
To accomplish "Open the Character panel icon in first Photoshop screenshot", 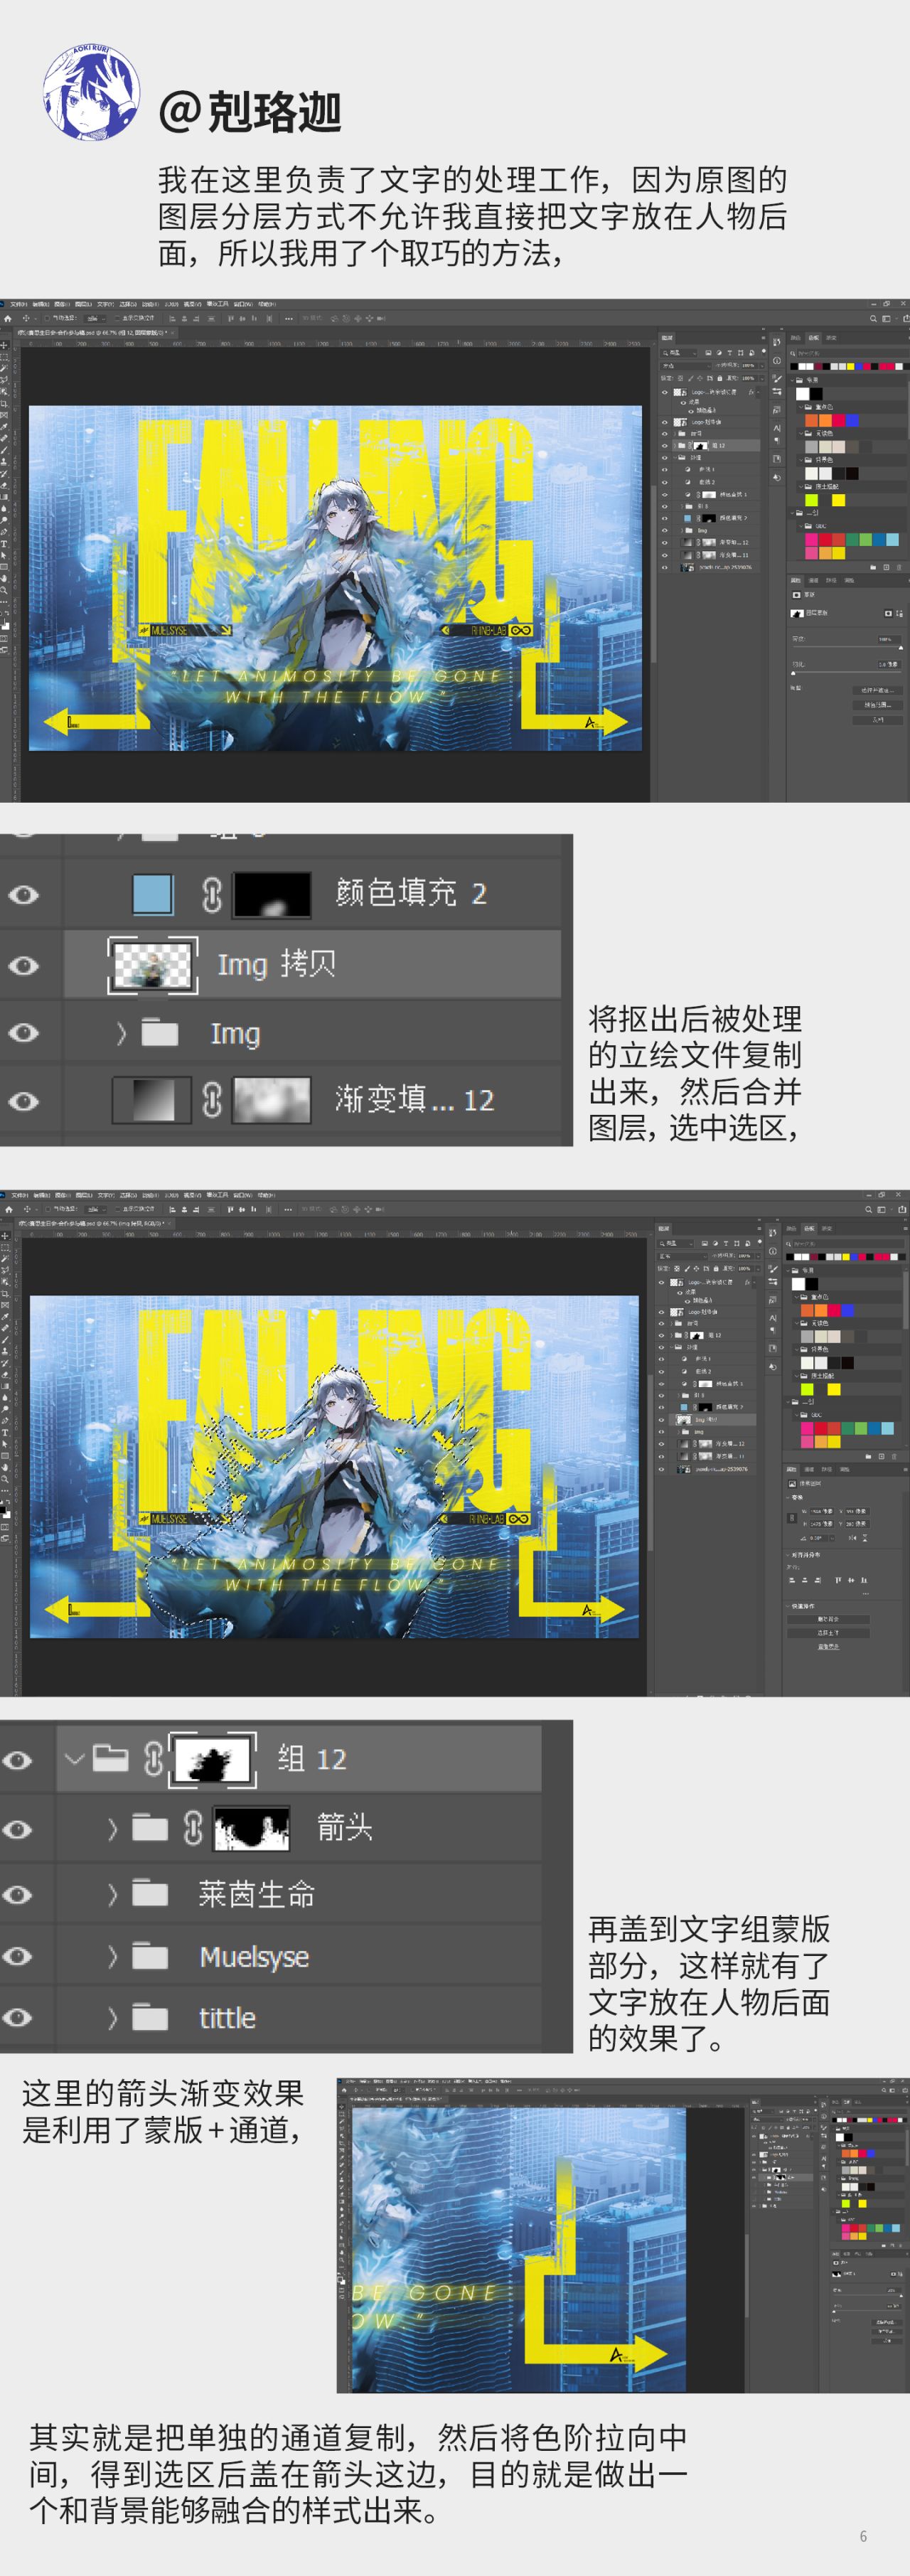I will [x=776, y=427].
